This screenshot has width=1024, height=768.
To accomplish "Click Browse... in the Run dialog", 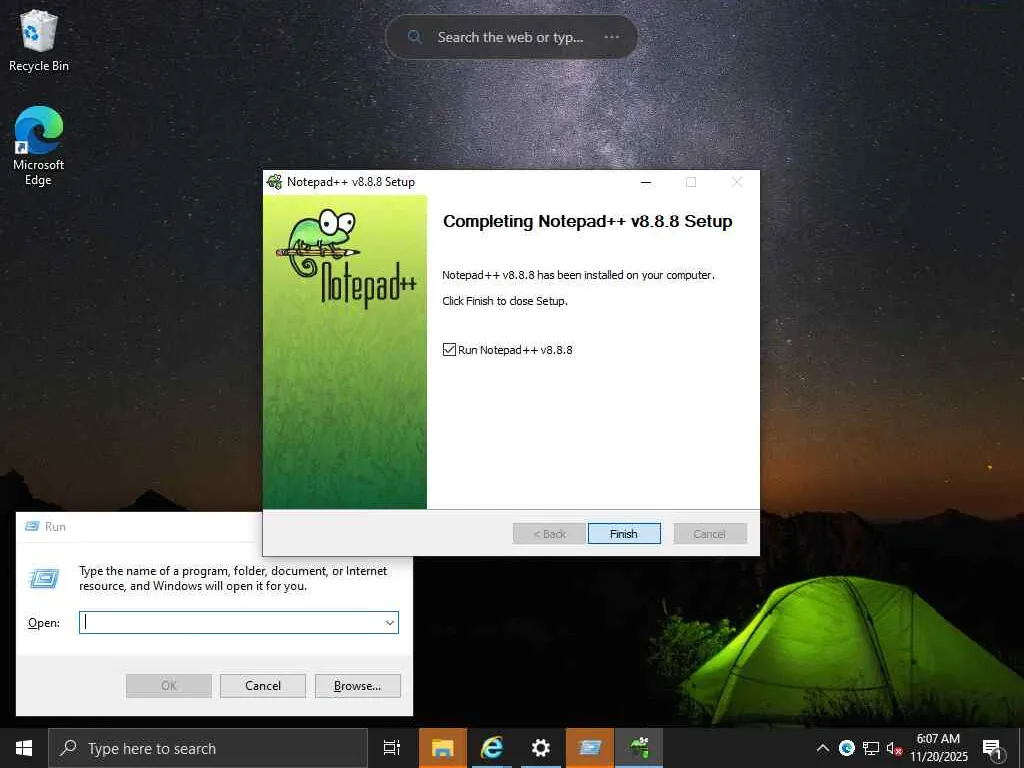I will 357,686.
